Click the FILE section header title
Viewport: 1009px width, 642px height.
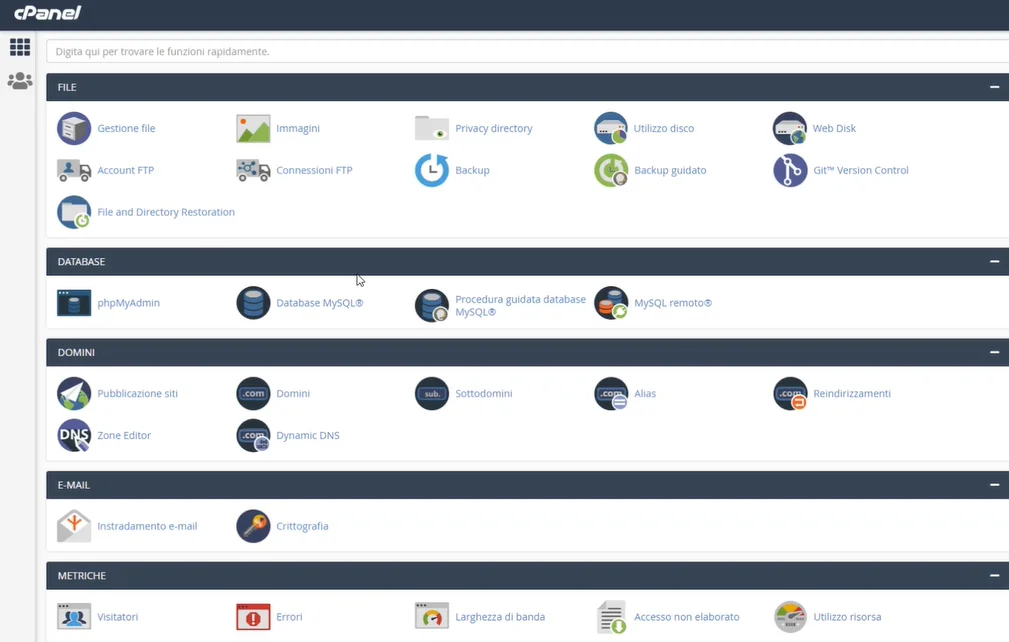67,87
